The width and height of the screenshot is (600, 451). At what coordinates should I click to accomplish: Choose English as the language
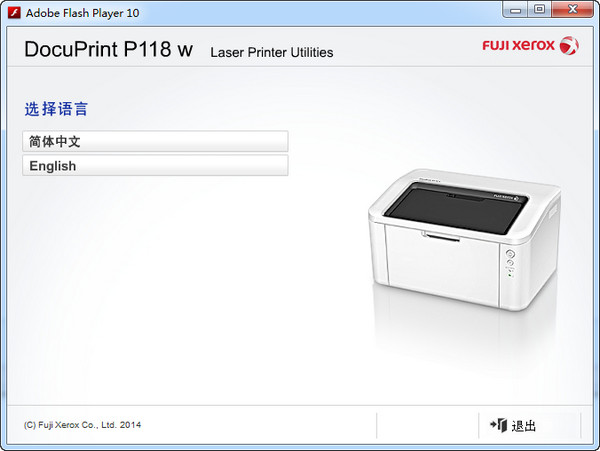coord(155,166)
